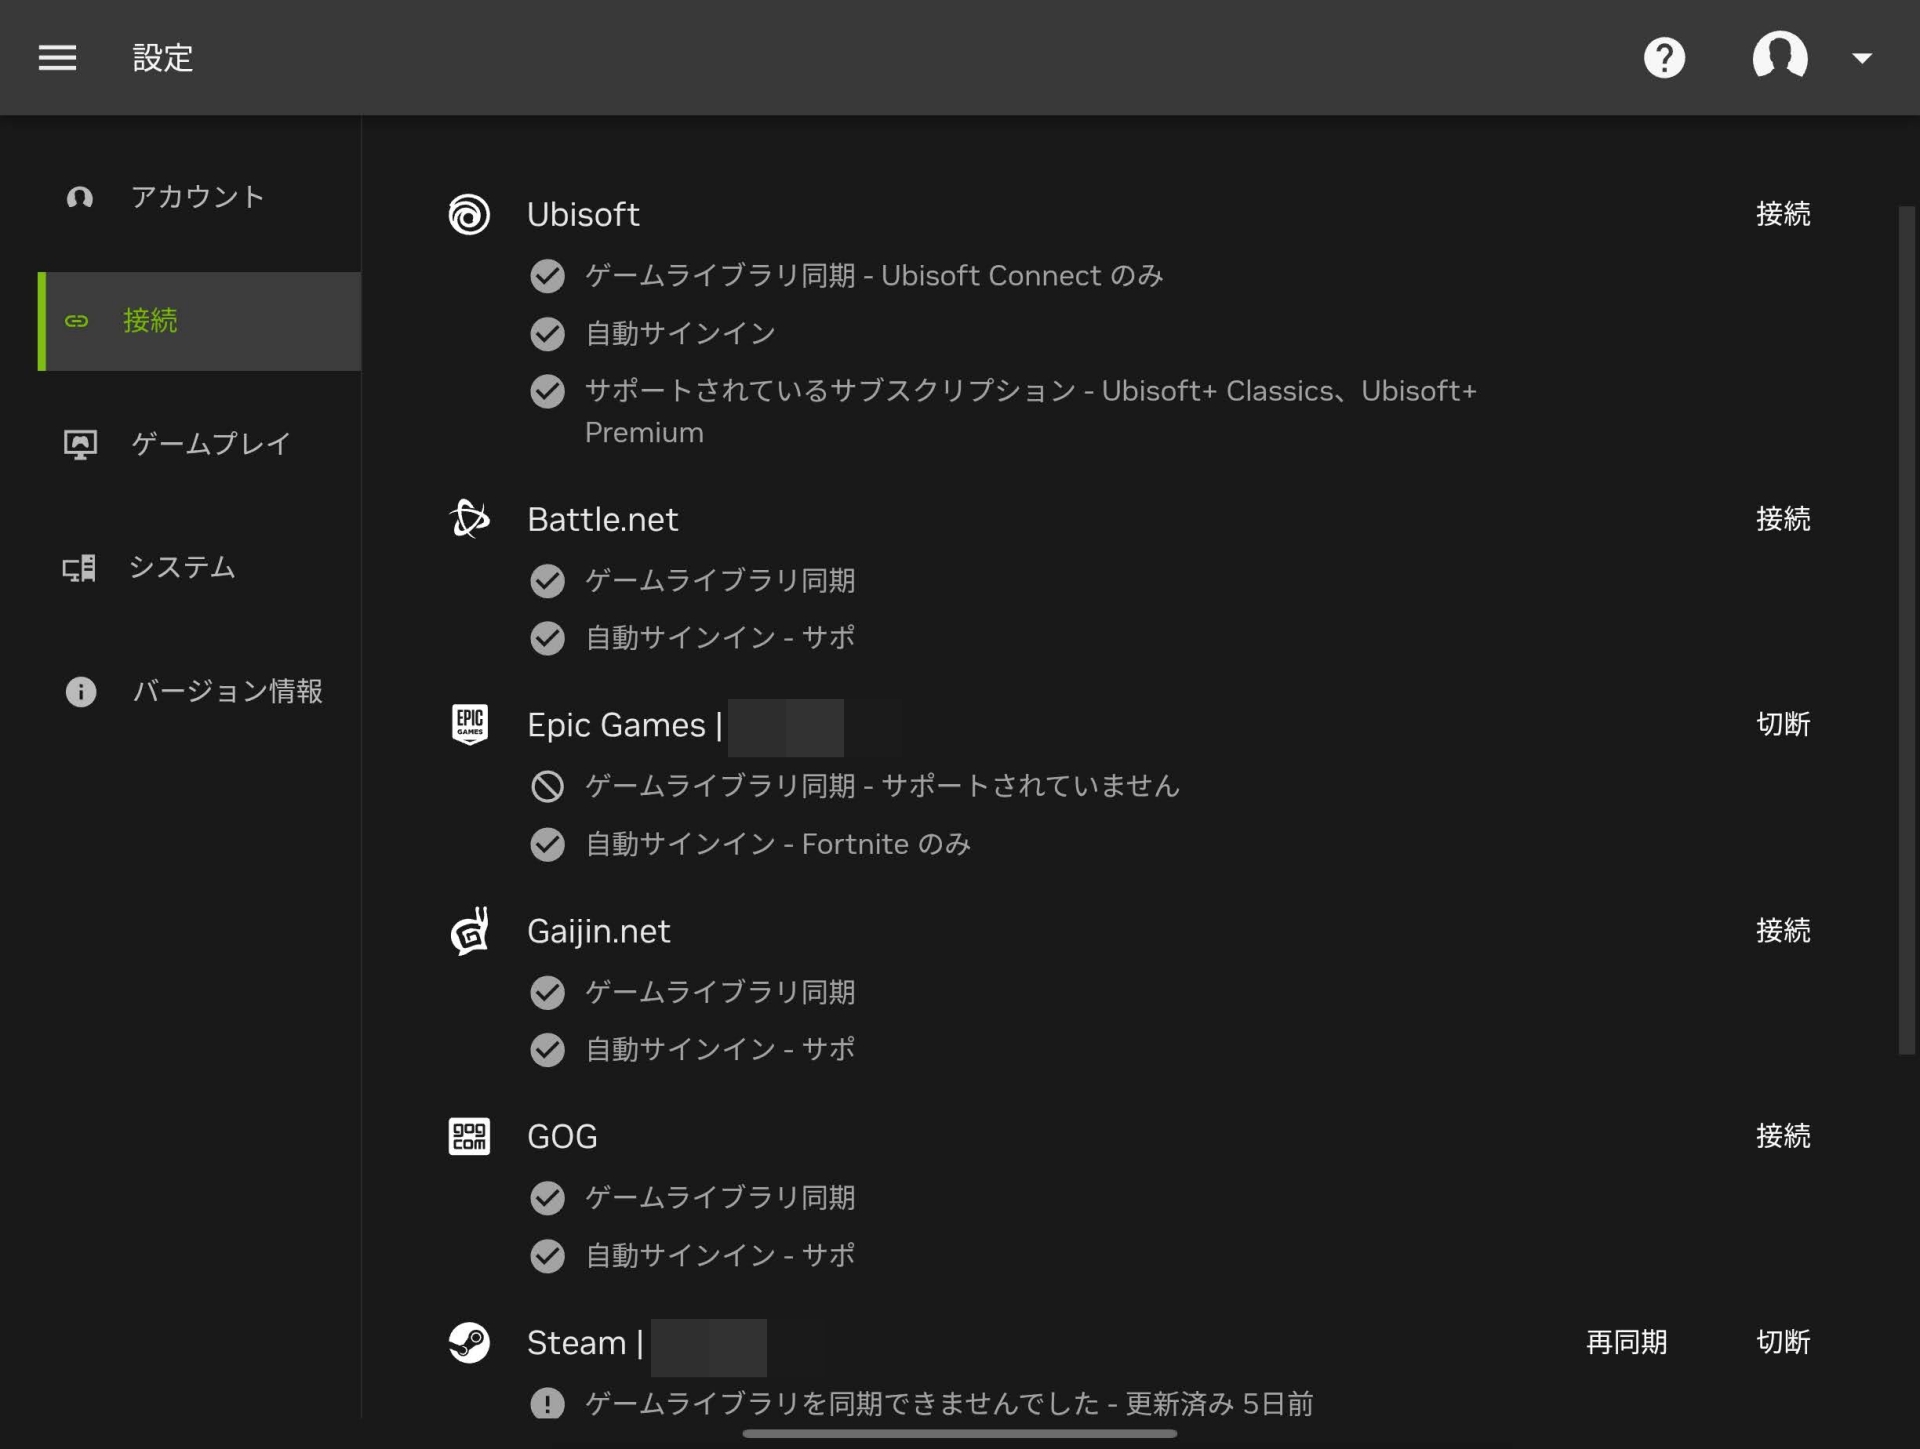
Task: Click the Gaijin.net logo icon
Action: coord(469,931)
